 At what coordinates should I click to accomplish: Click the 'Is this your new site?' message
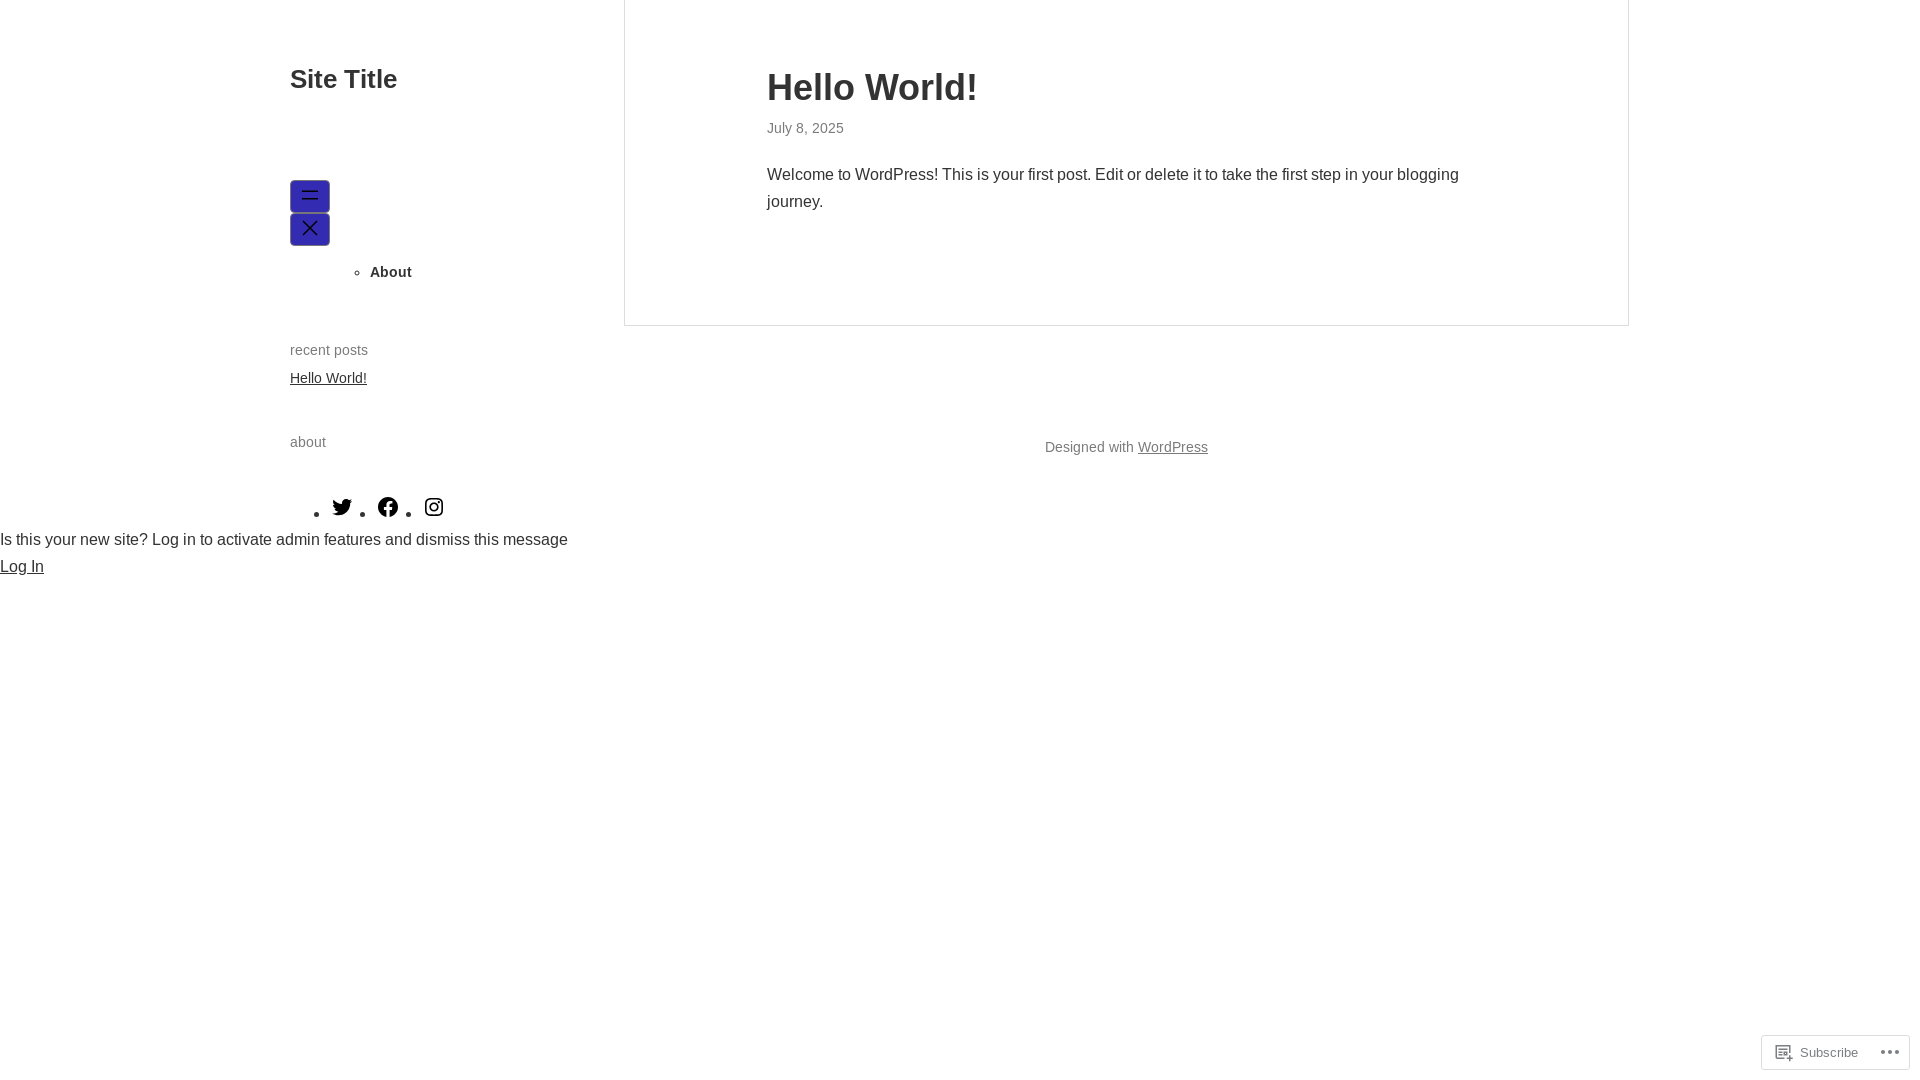[x=284, y=540]
